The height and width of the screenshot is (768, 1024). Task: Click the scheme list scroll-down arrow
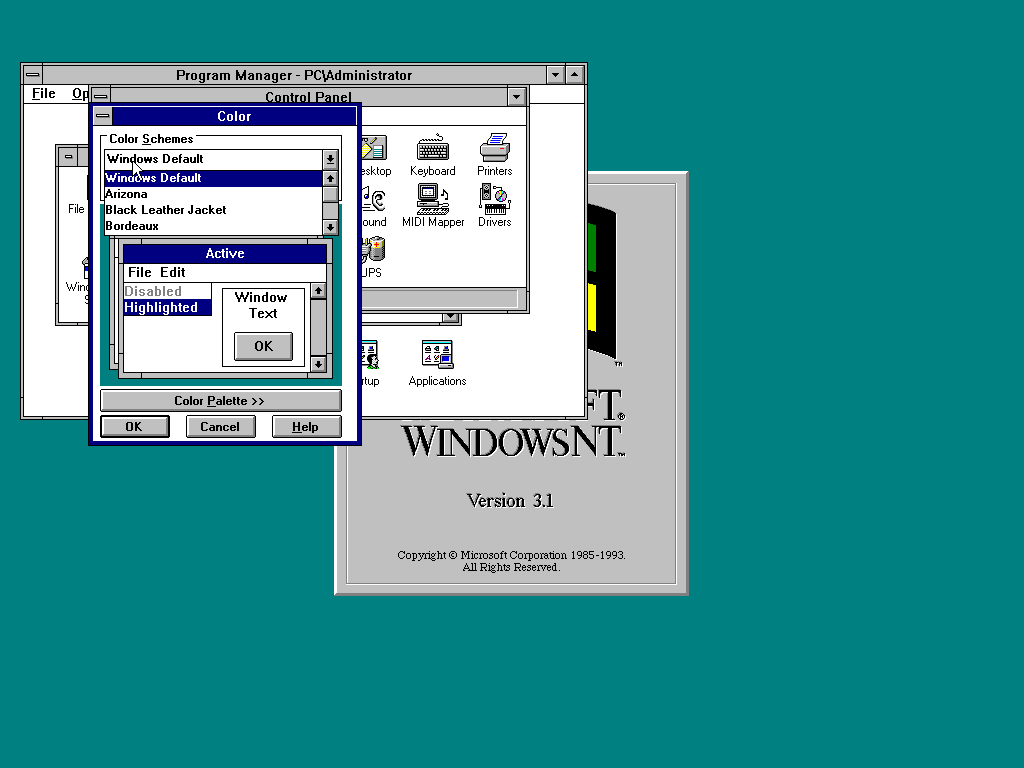click(330, 227)
